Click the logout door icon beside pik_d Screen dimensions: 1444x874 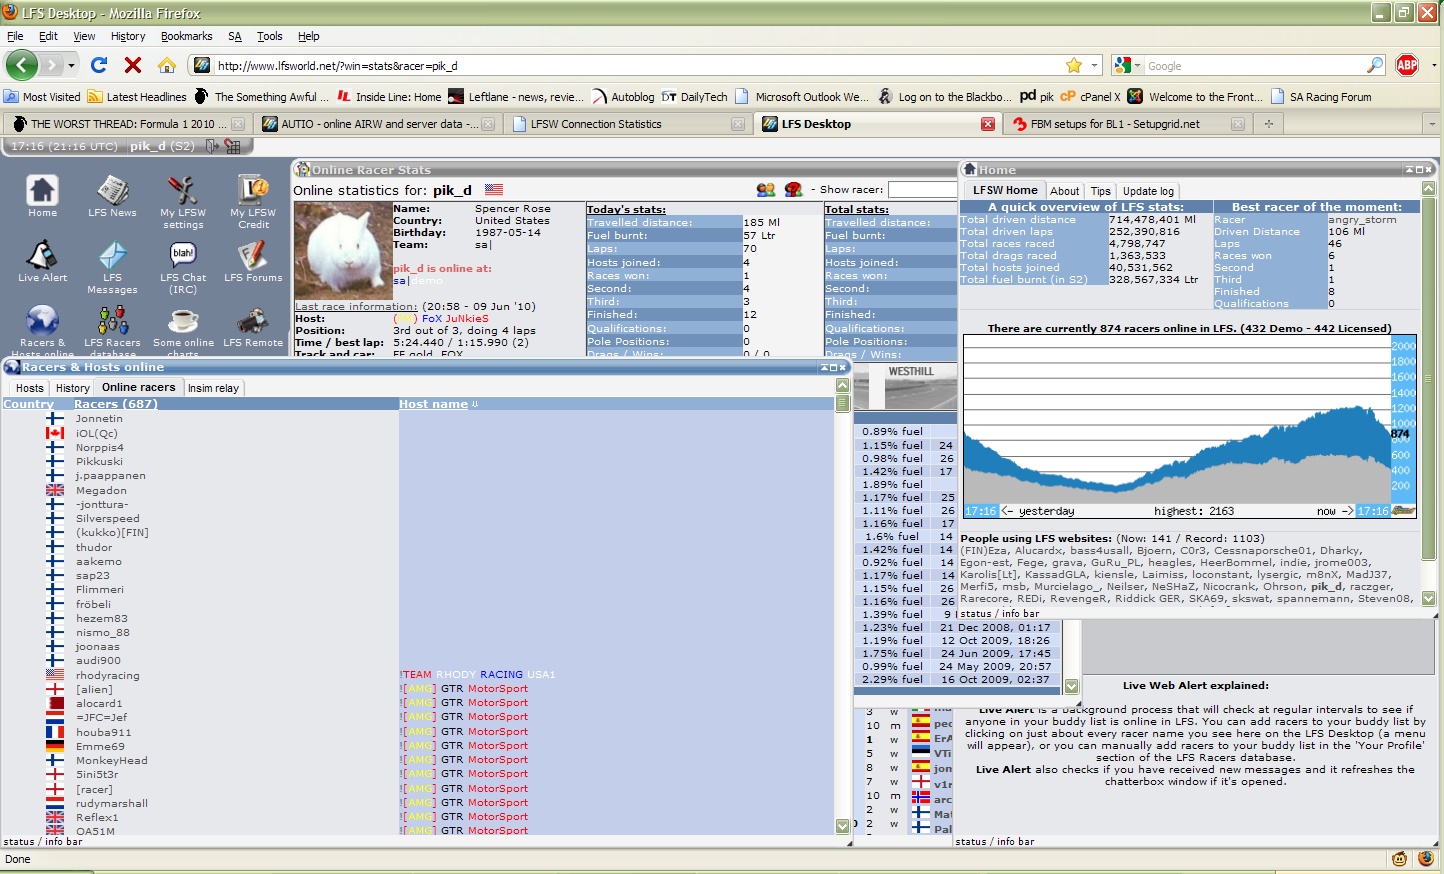coord(212,146)
